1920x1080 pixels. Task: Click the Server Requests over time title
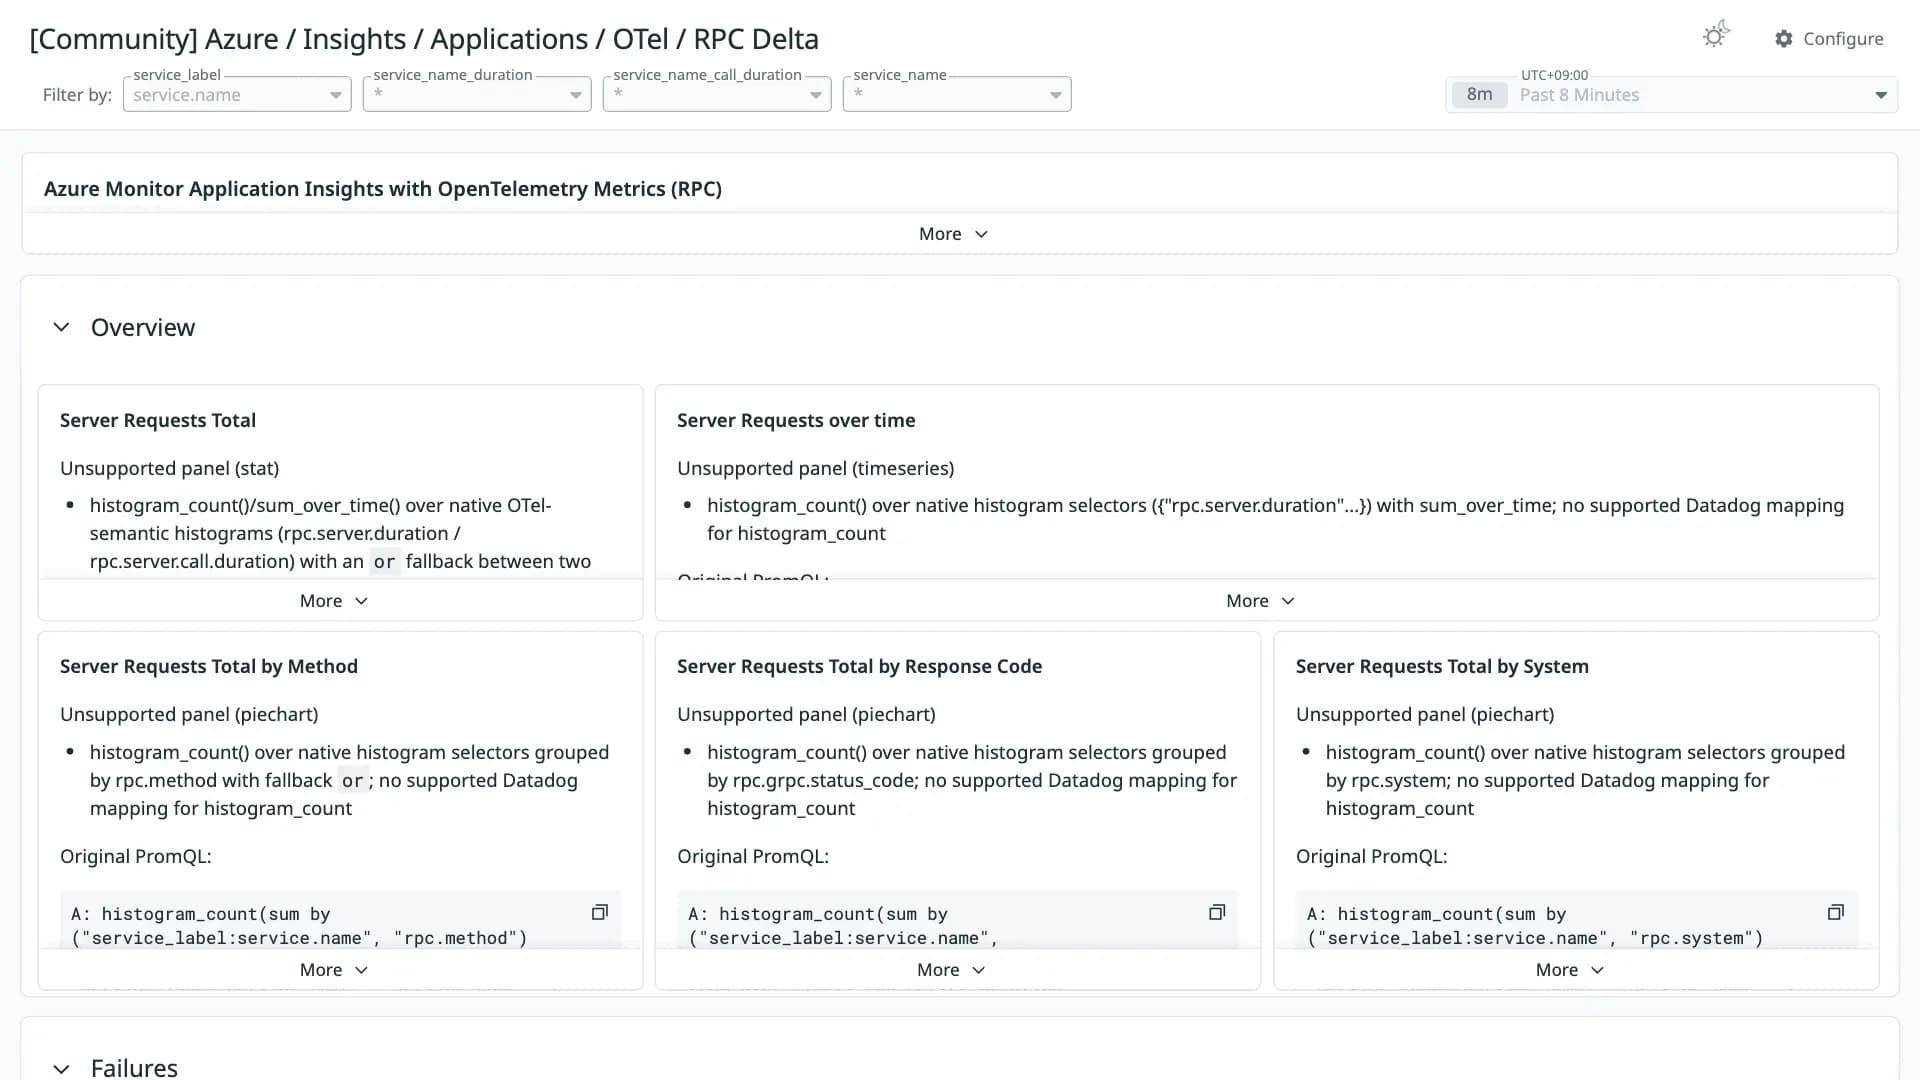click(796, 420)
